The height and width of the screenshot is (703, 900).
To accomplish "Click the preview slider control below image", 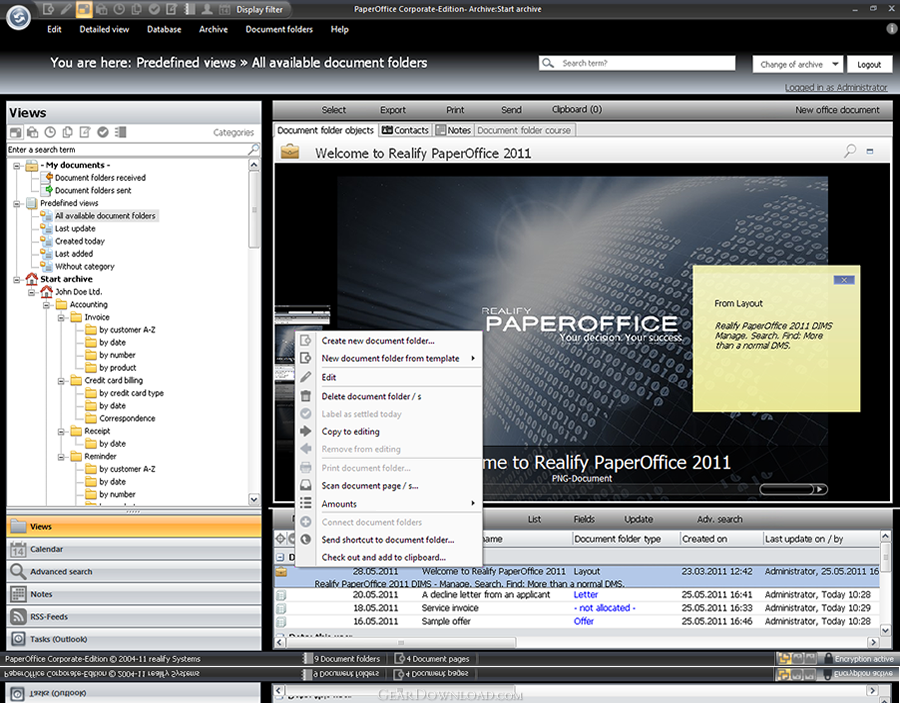I will tap(793, 489).
